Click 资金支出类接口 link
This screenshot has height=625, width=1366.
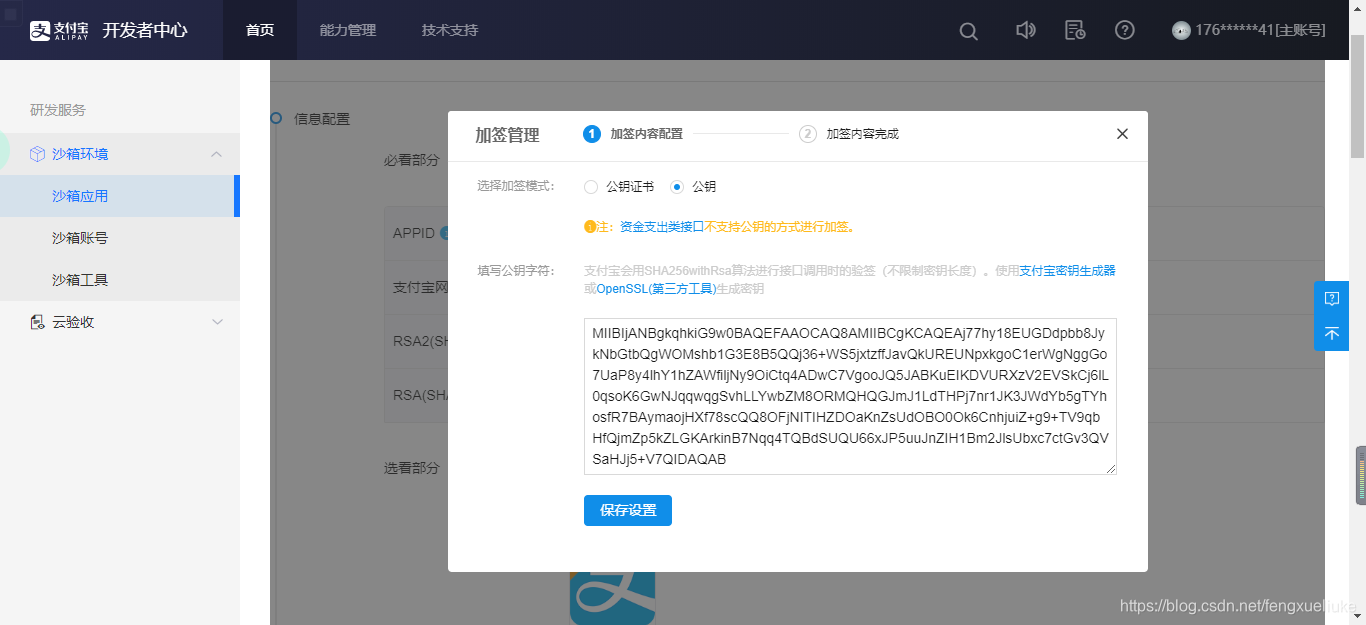click(x=662, y=227)
